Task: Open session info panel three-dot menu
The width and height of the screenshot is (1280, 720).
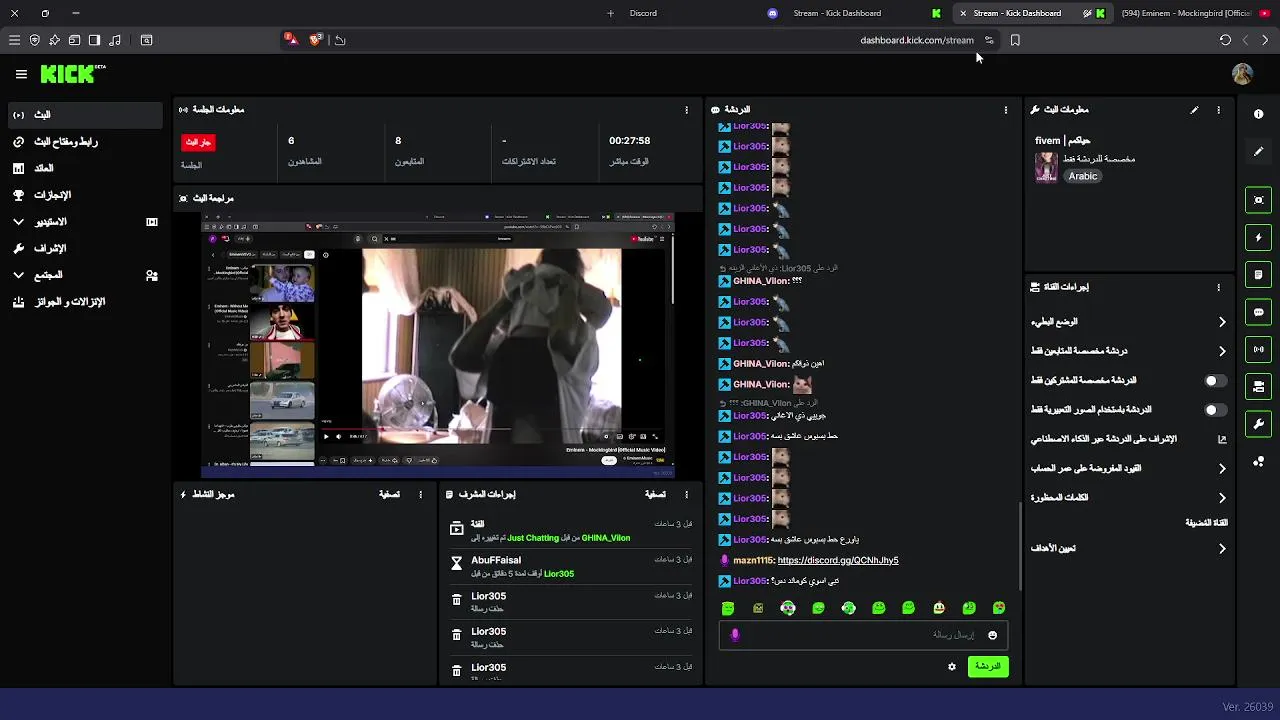Action: click(x=686, y=110)
